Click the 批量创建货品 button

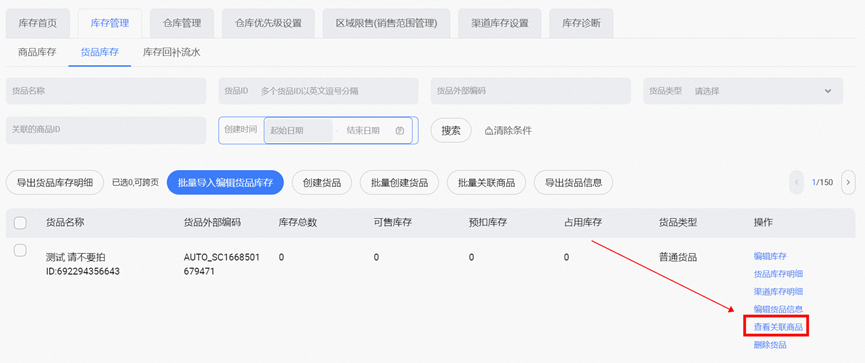click(x=399, y=183)
